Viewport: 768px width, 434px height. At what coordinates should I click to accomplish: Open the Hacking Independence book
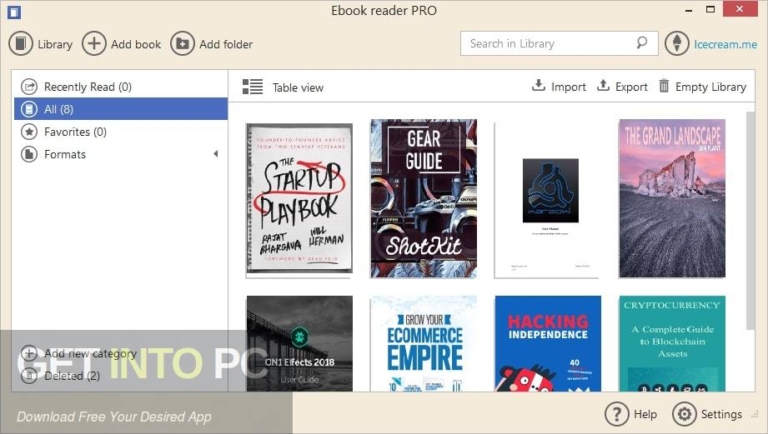tap(548, 343)
